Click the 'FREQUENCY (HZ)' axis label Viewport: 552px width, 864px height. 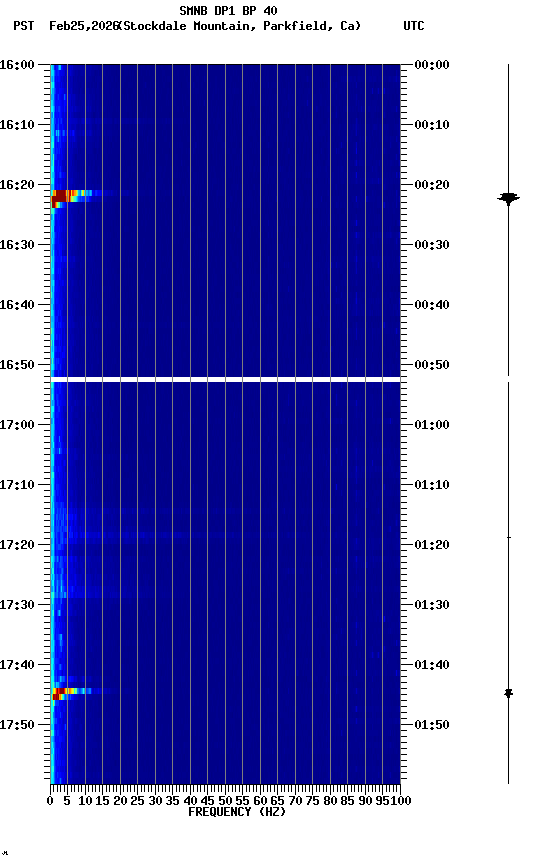click(237, 812)
